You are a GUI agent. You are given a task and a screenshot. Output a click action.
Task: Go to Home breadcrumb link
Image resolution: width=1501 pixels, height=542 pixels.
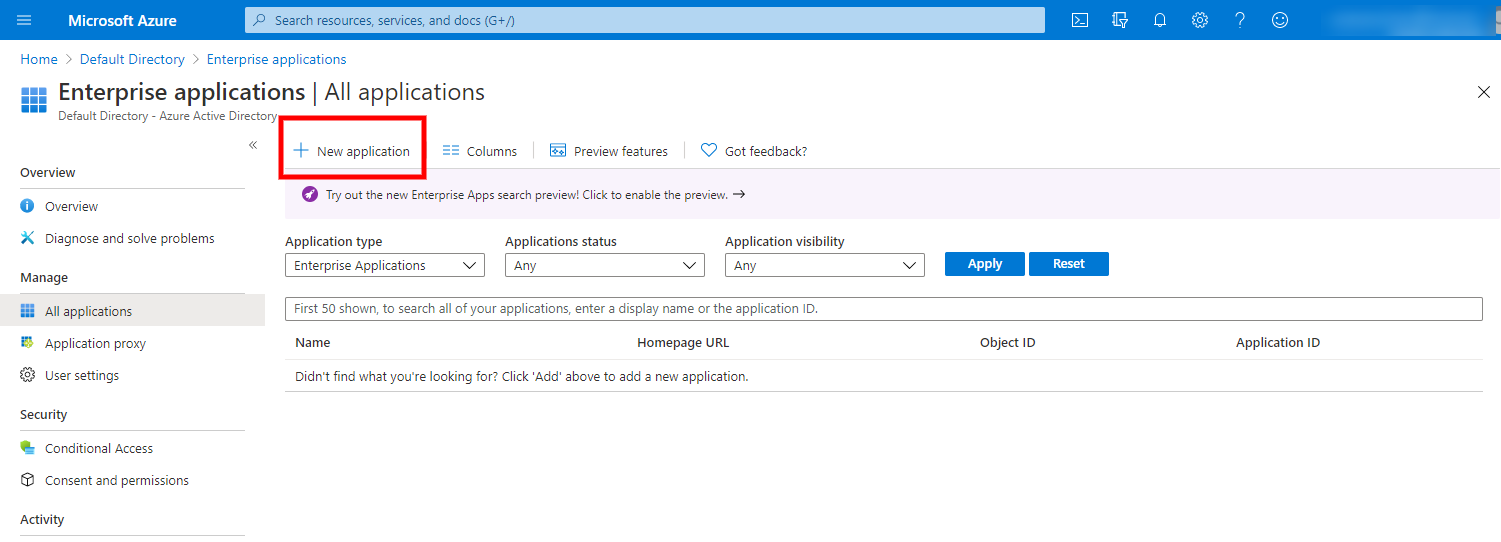(x=39, y=59)
